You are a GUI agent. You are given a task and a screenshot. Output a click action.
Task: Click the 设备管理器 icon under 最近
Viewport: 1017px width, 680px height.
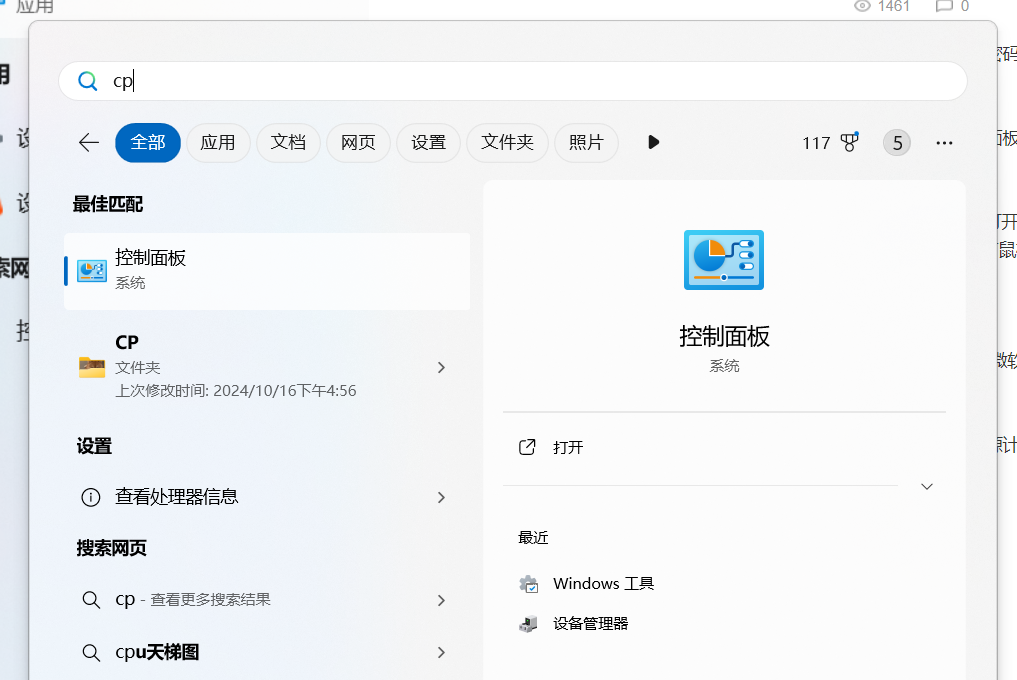[x=529, y=624]
